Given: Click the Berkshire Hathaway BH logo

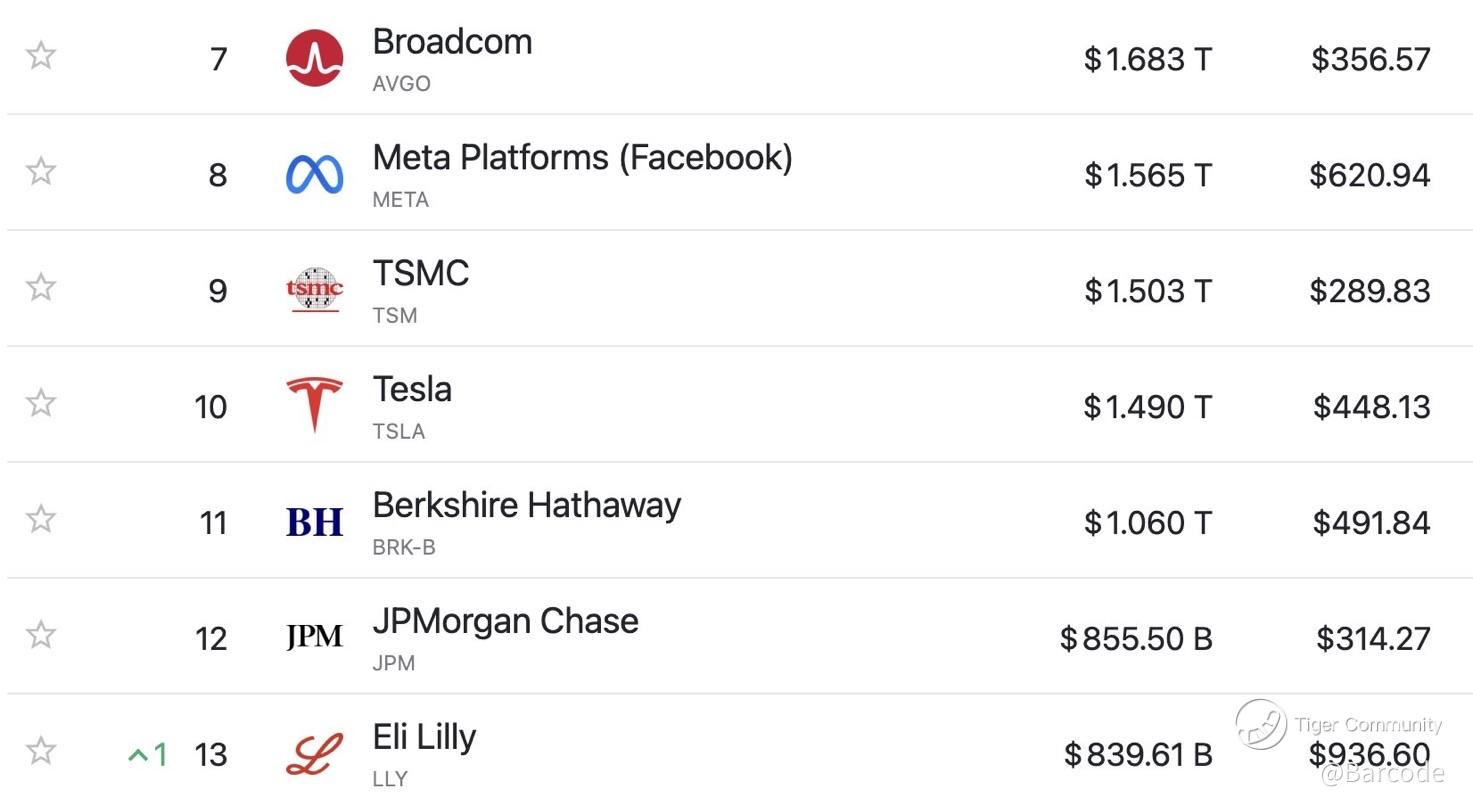Looking at the screenshot, I should point(314,522).
